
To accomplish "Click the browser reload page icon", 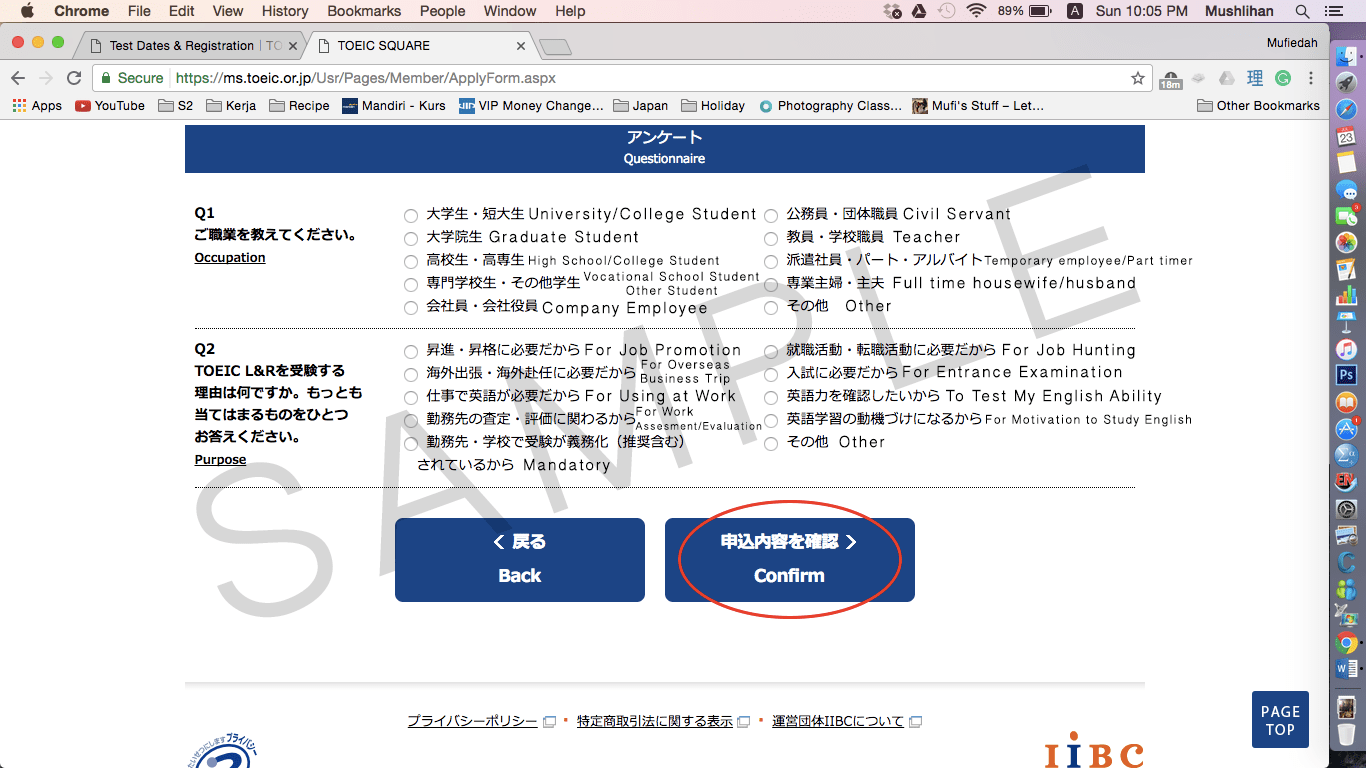I will point(74,78).
